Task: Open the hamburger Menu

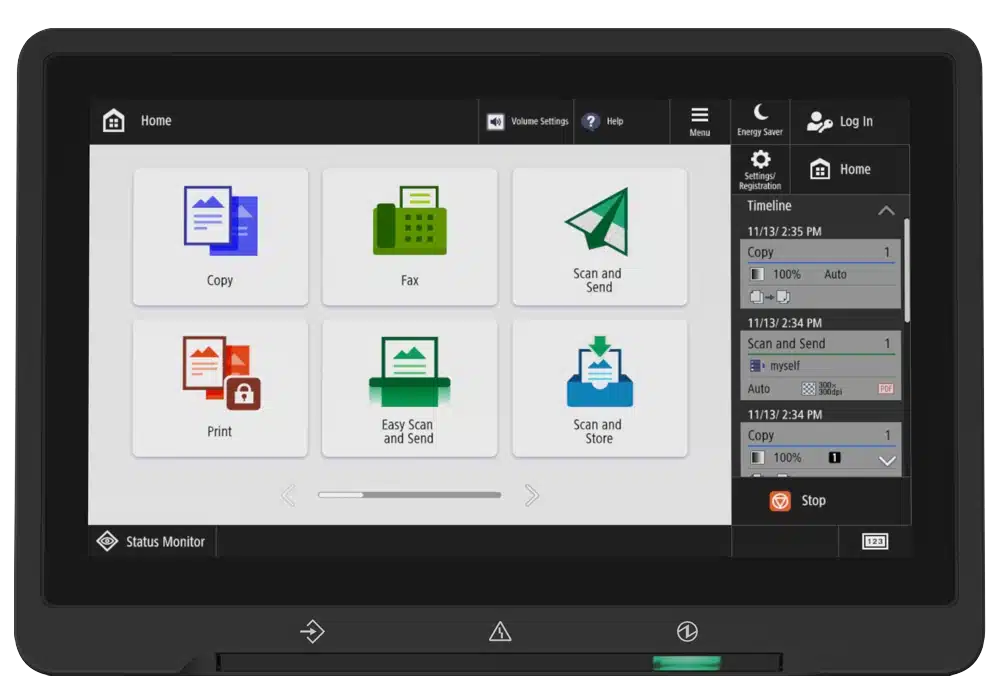Action: click(x=700, y=121)
